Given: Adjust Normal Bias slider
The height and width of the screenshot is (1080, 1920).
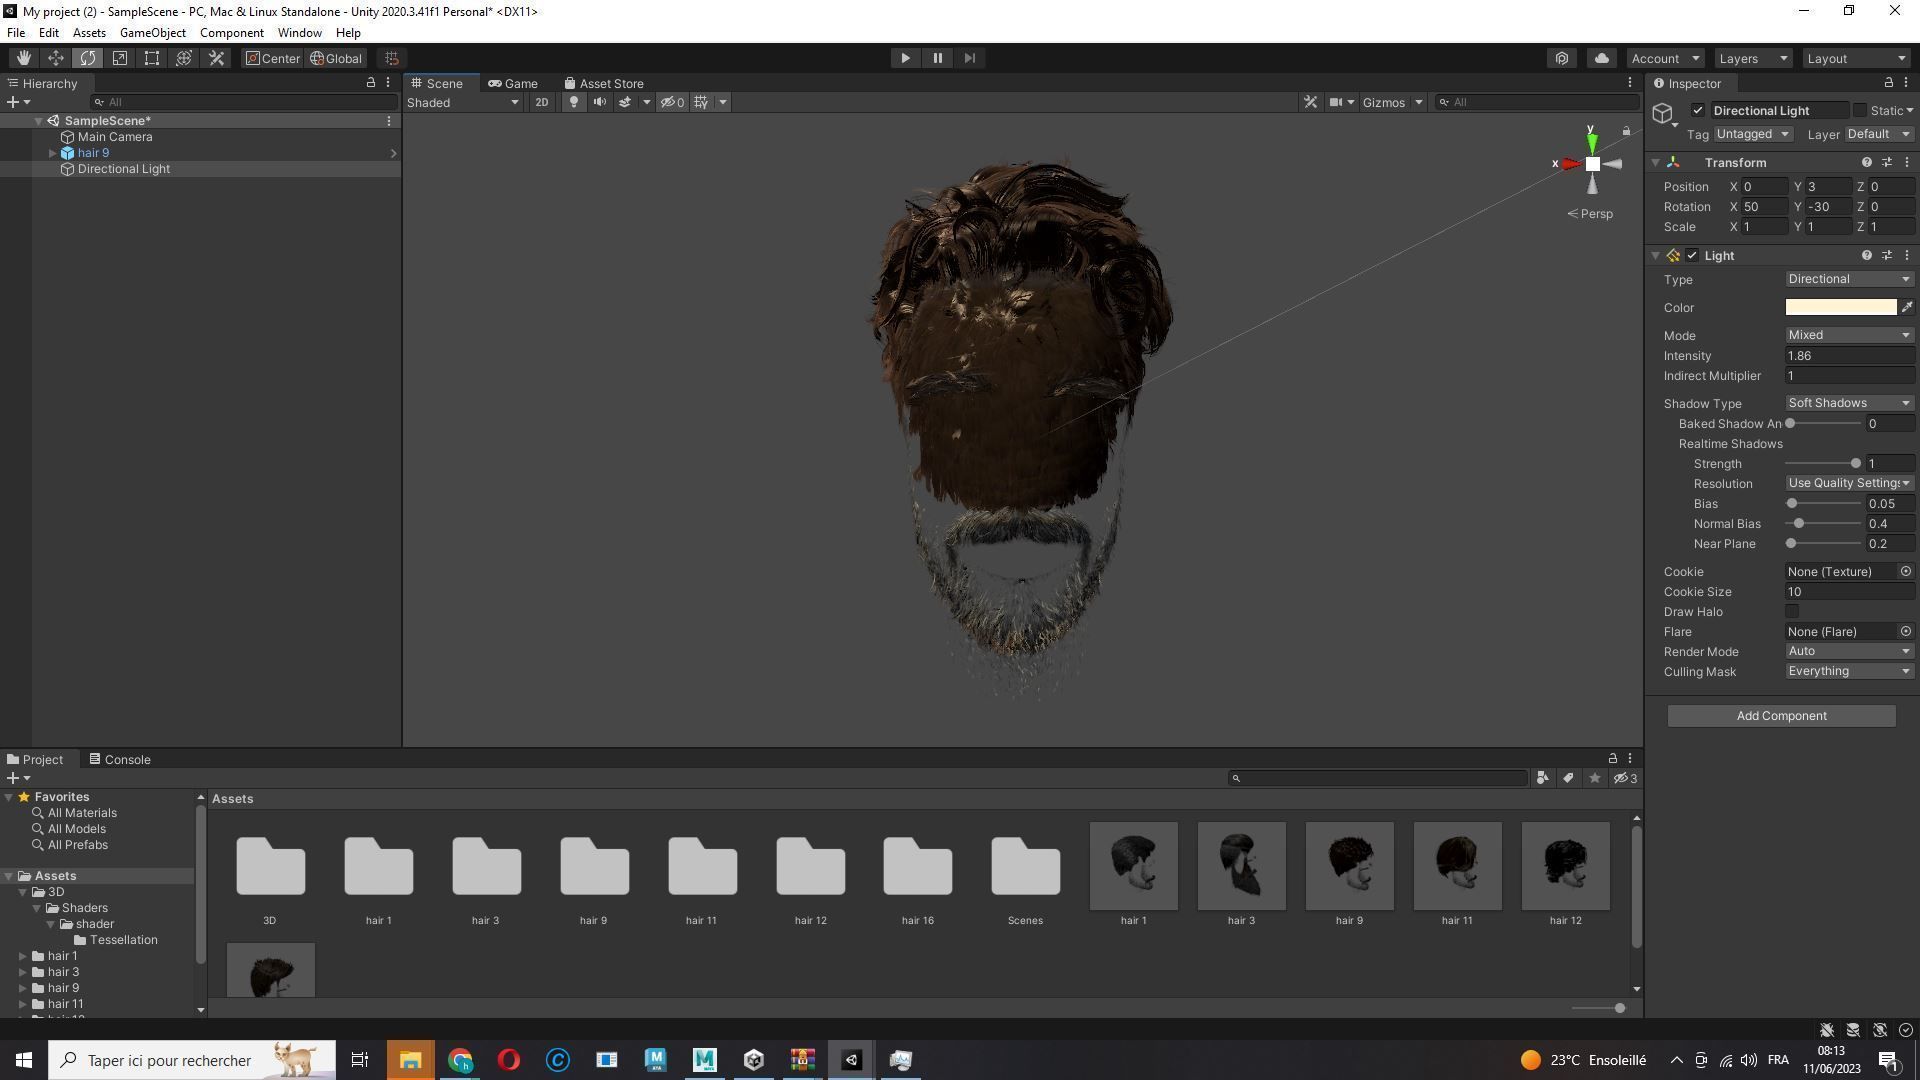Looking at the screenshot, I should [1824, 524].
